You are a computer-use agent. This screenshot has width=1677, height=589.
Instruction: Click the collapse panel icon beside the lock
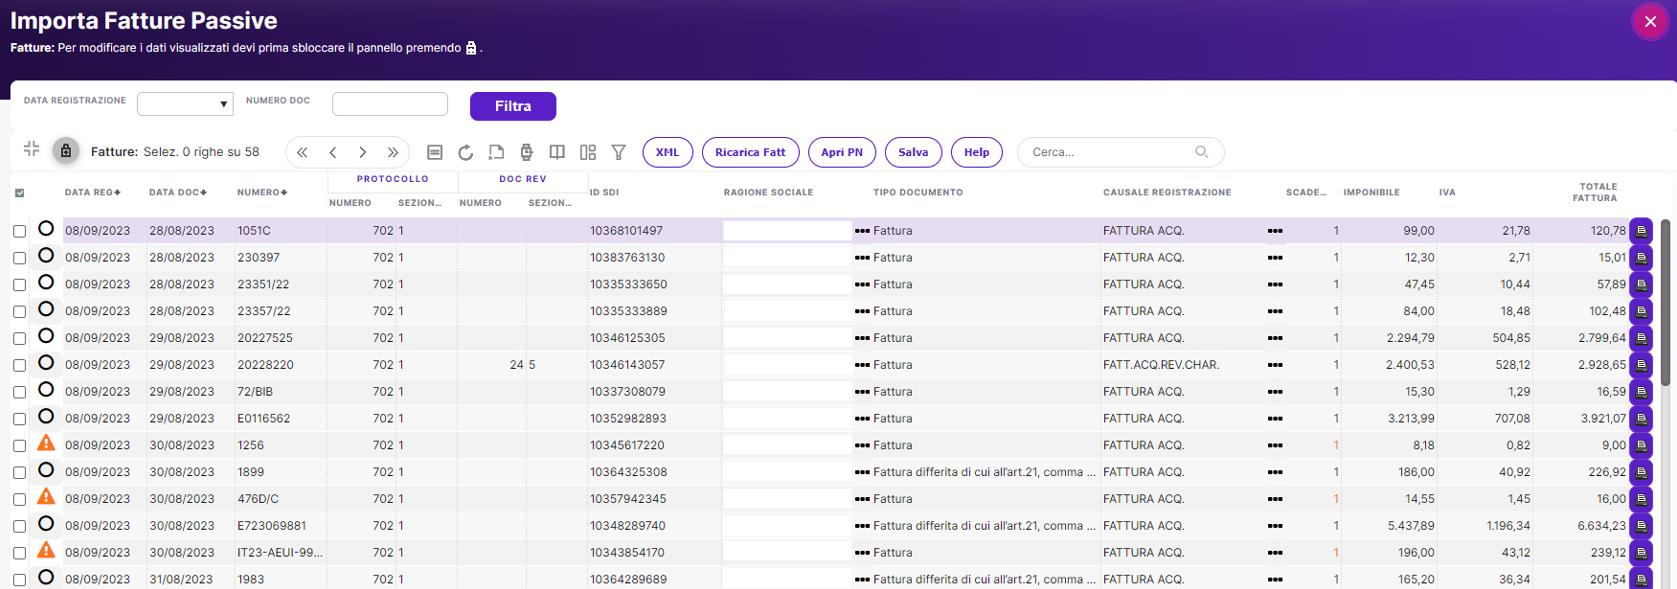click(x=32, y=150)
